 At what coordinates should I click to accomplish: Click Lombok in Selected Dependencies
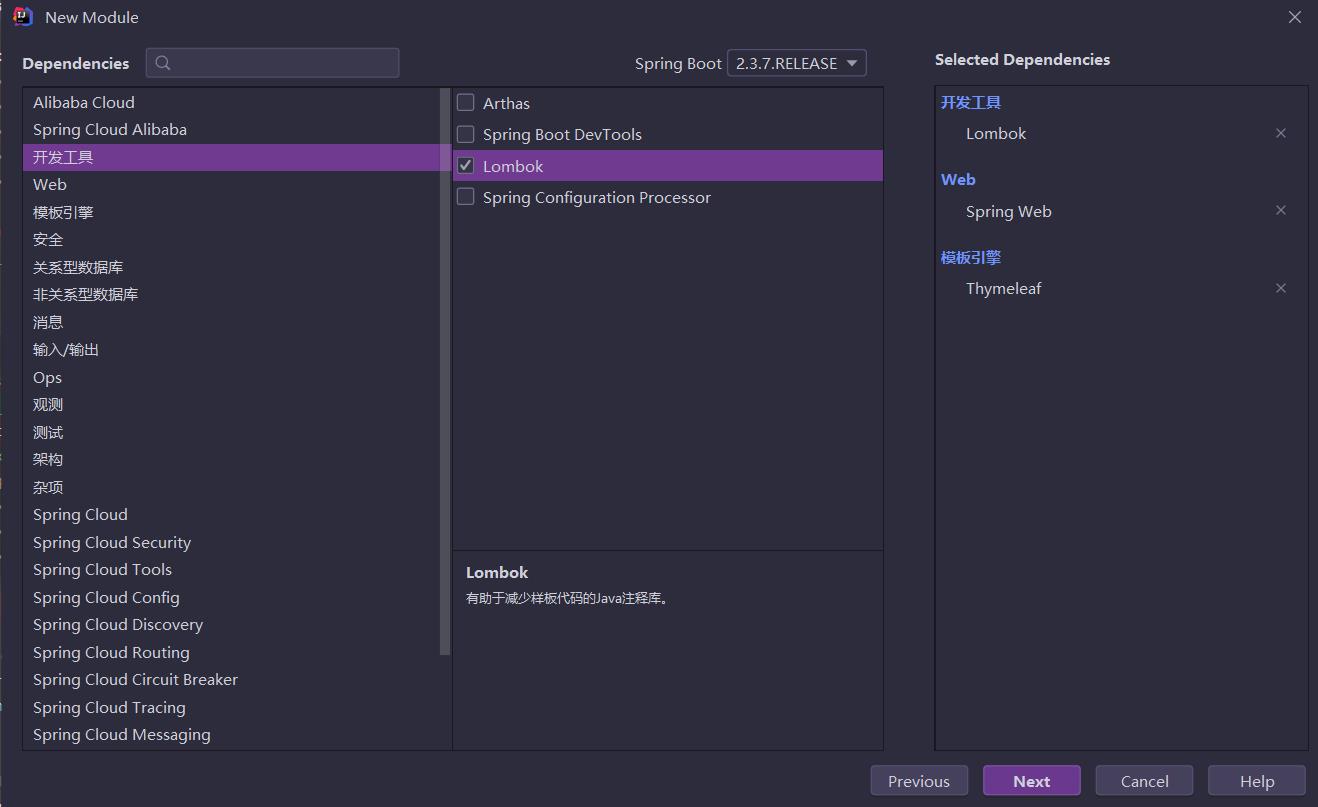(x=996, y=133)
